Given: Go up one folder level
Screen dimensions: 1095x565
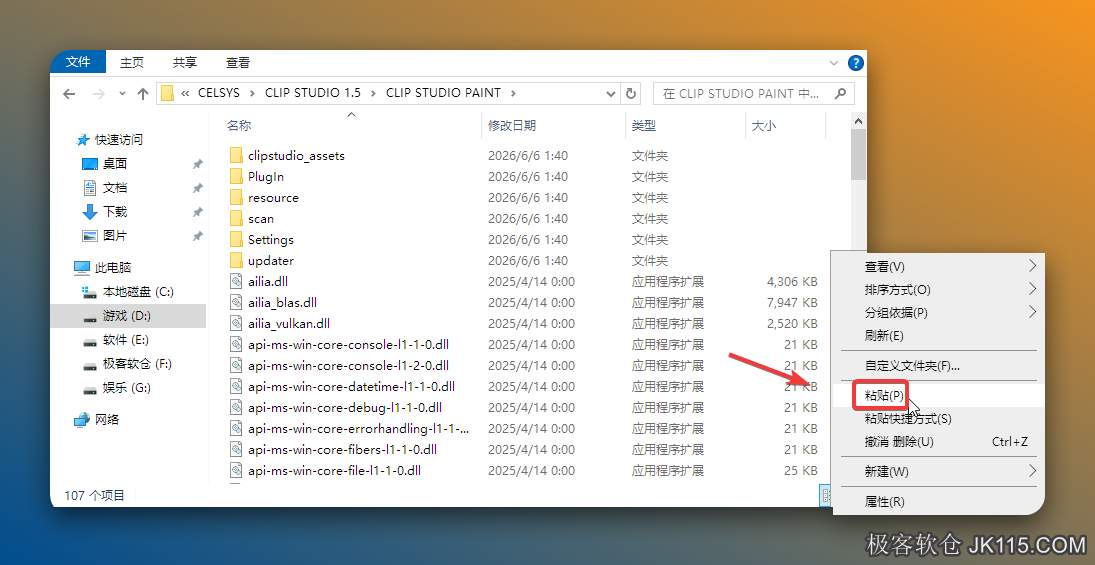Looking at the screenshot, I should click(143, 94).
